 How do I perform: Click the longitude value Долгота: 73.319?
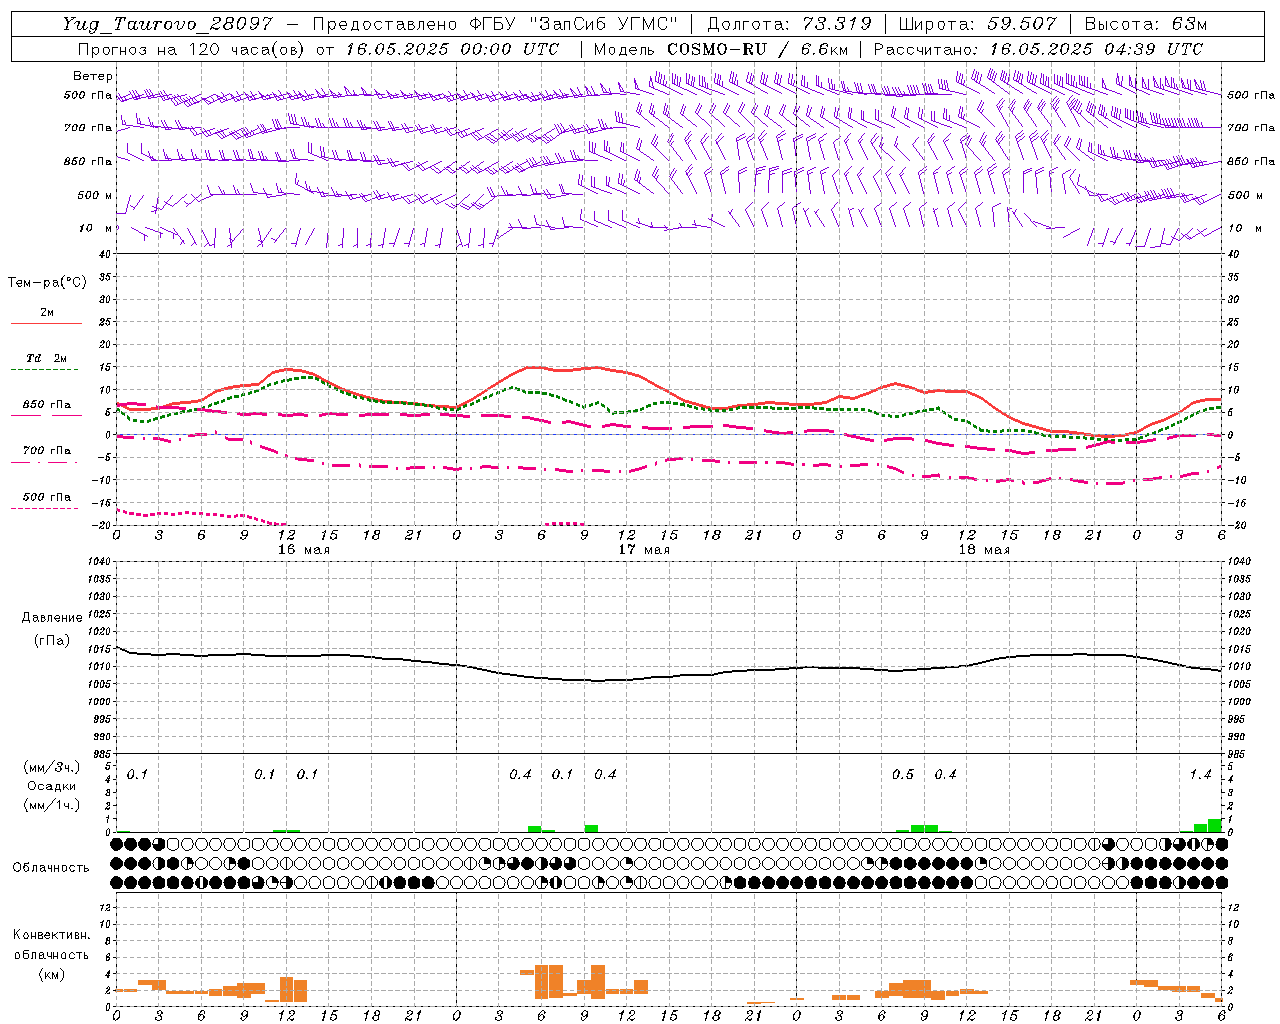tap(789, 24)
